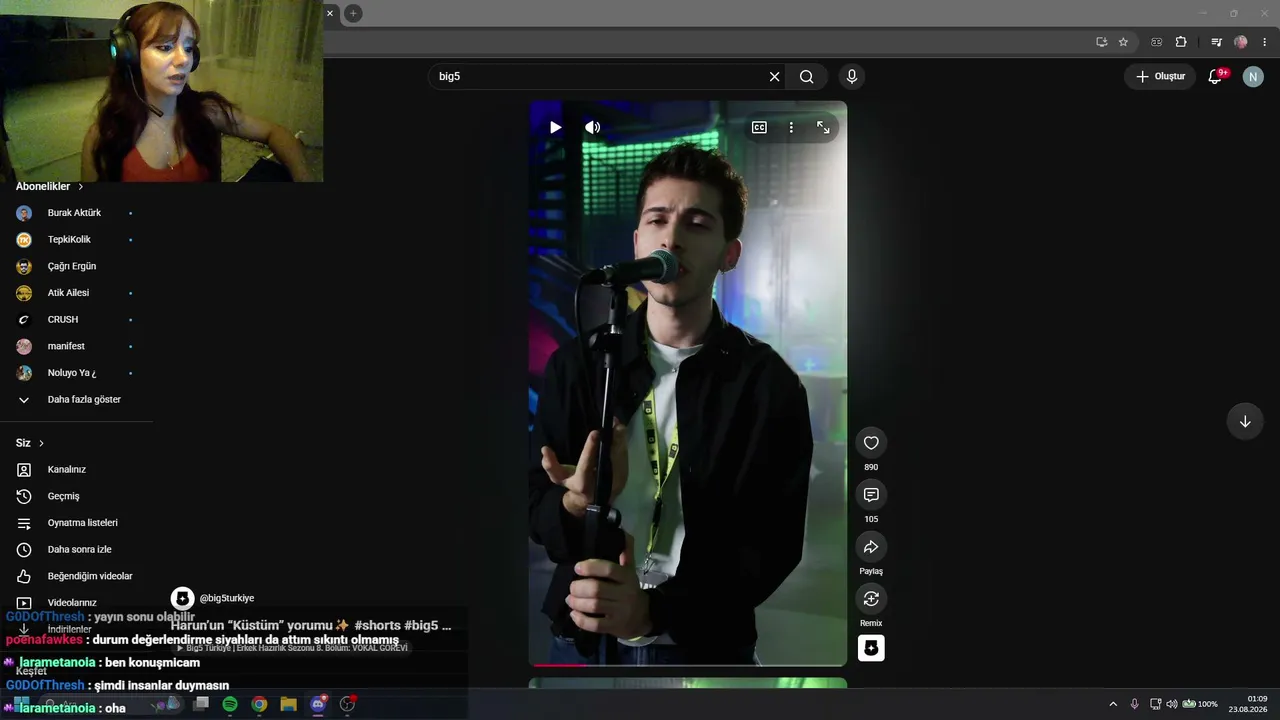Open the YouTube account avatar menu
Image resolution: width=1280 pixels, height=720 pixels.
(1253, 76)
